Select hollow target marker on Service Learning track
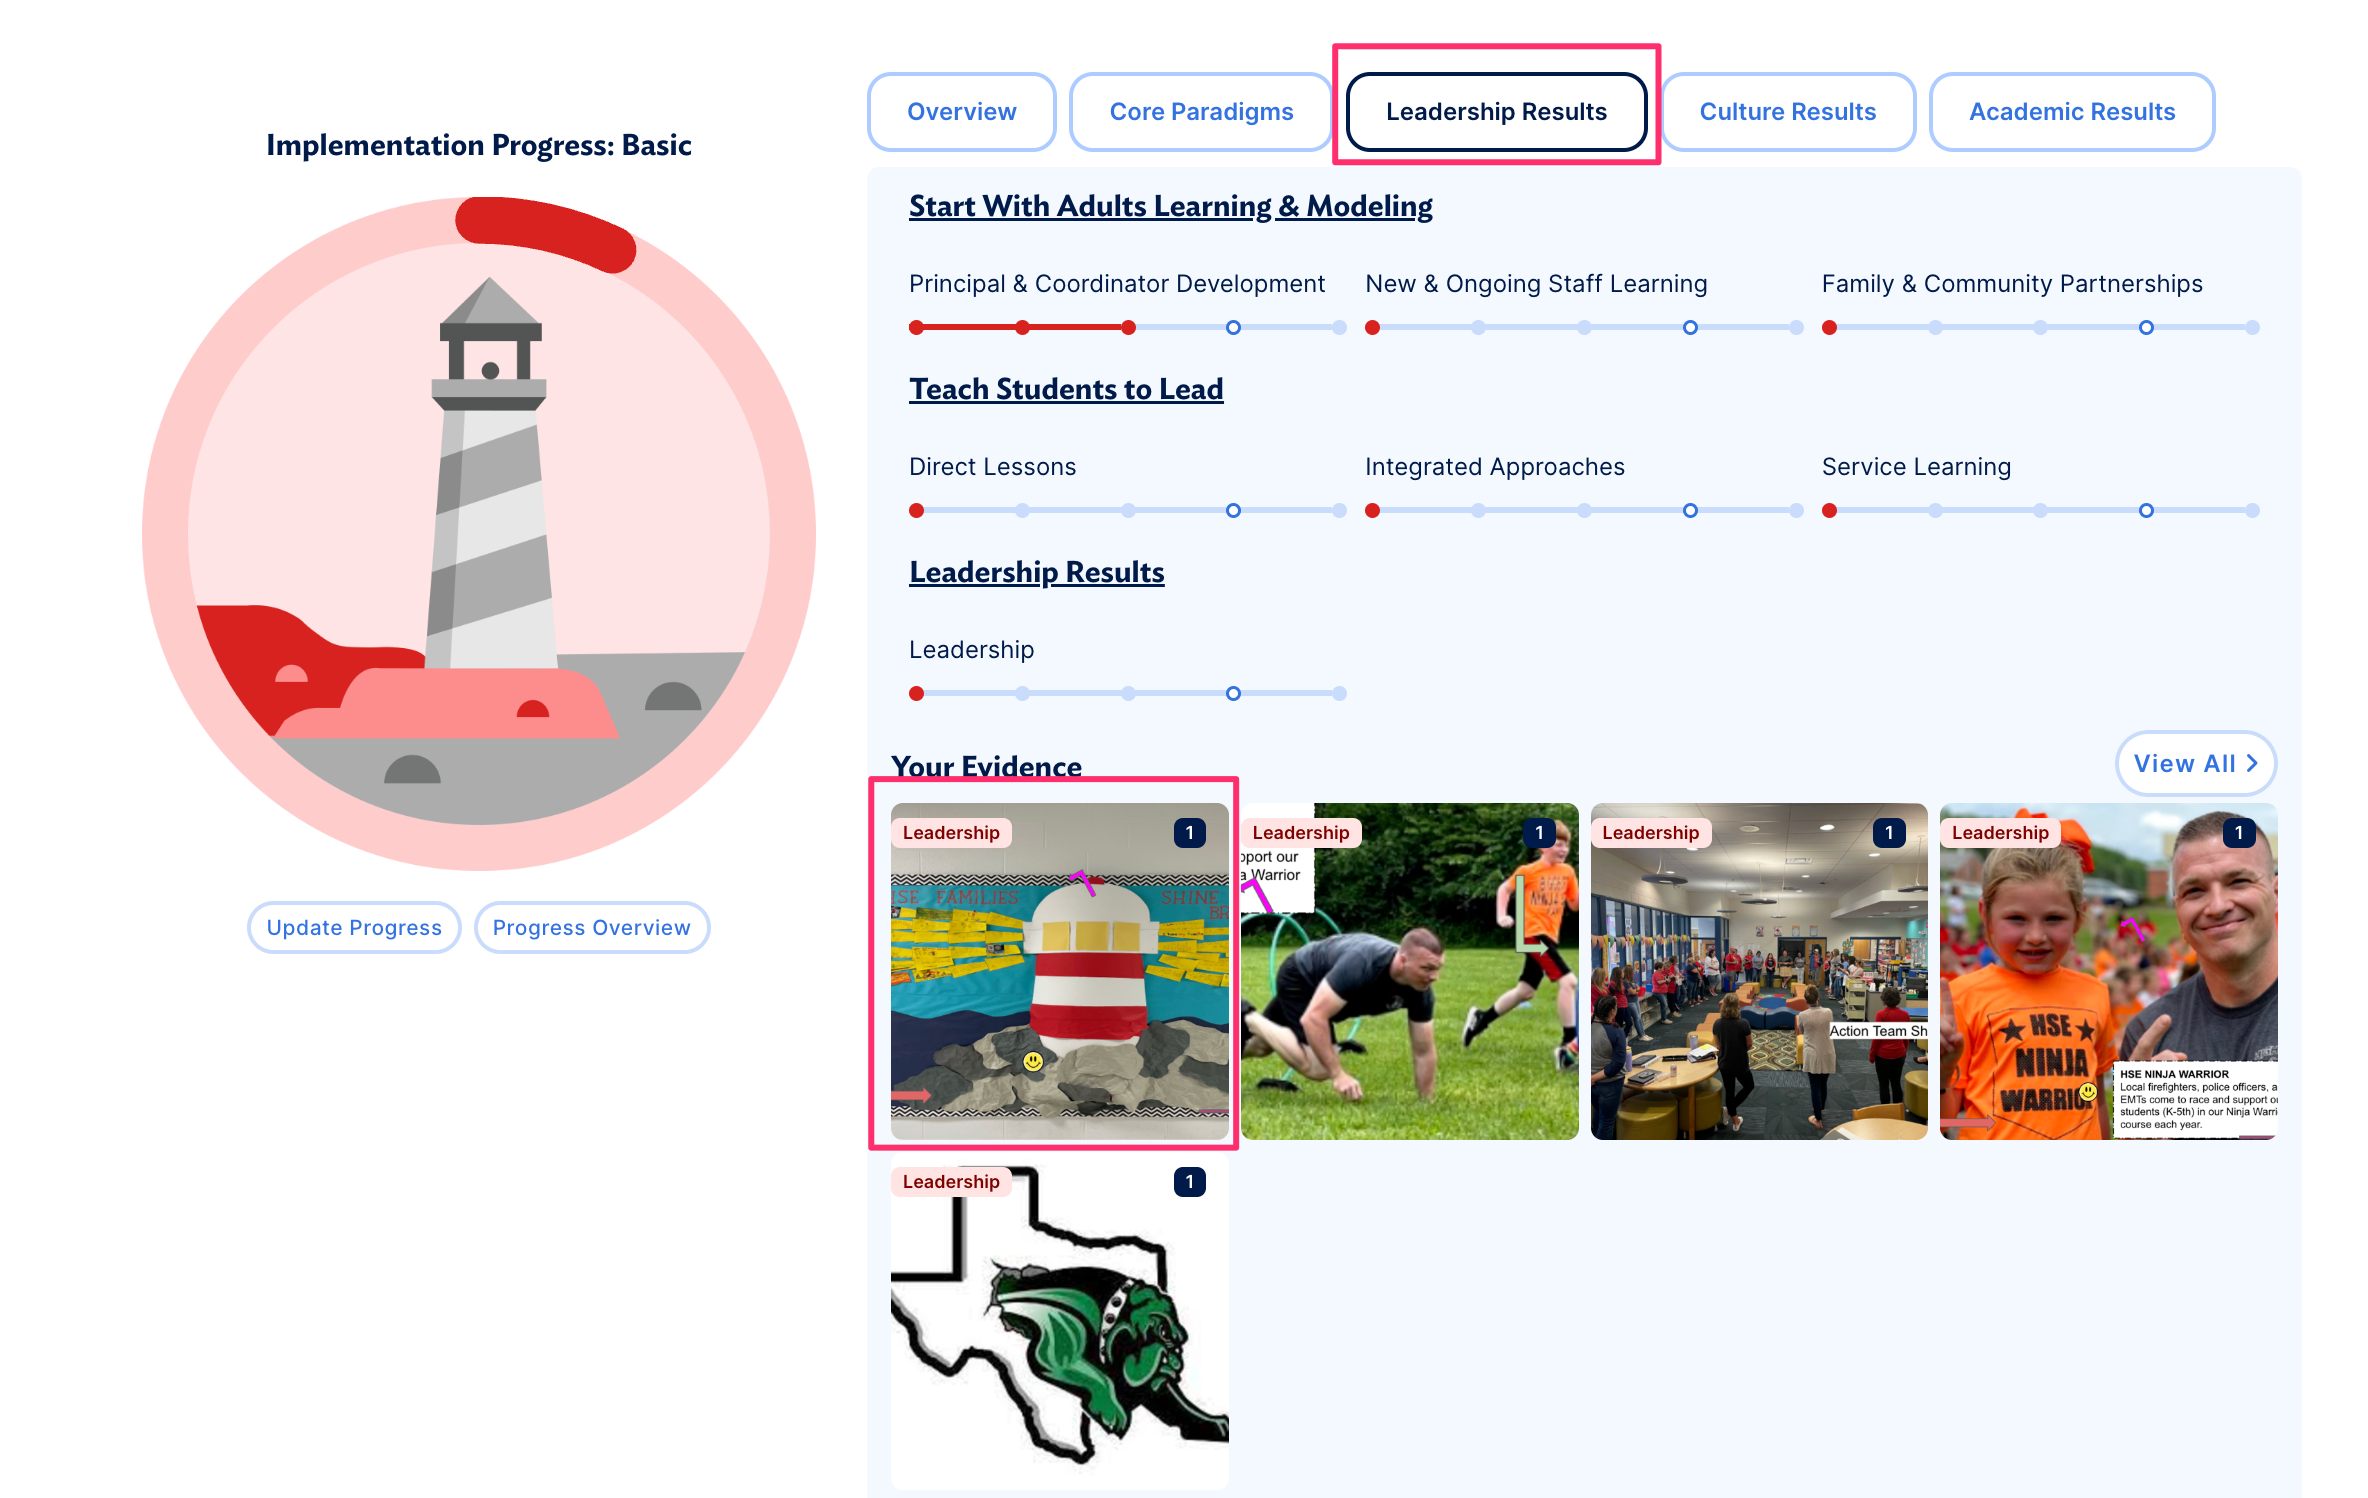This screenshot has width=2368, height=1498. pyautogui.click(x=2146, y=511)
